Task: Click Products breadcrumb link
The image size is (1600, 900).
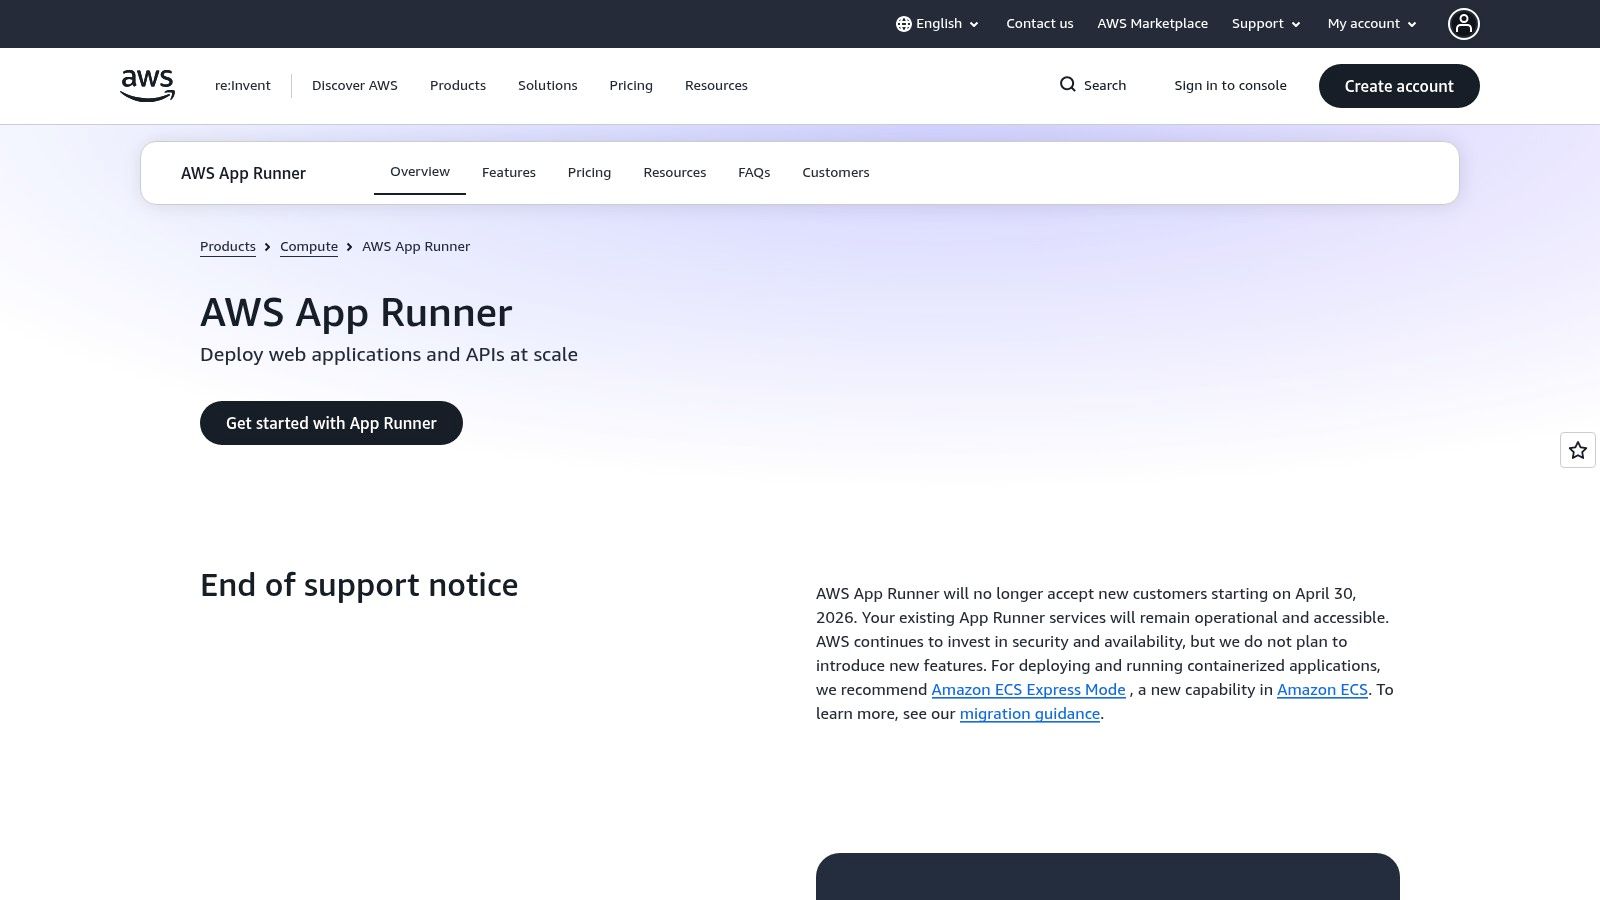Action: (x=228, y=247)
